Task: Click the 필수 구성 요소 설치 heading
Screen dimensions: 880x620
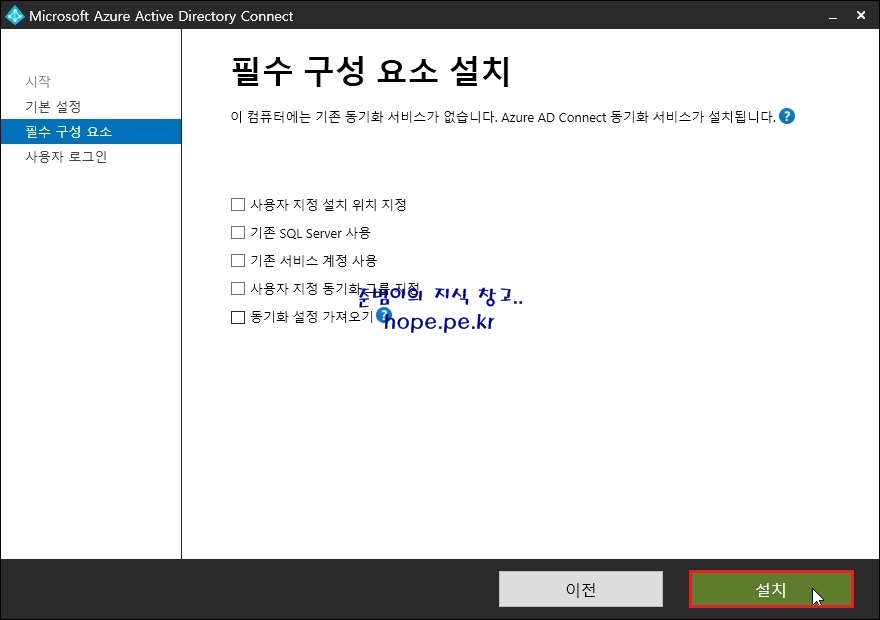Action: (371, 71)
